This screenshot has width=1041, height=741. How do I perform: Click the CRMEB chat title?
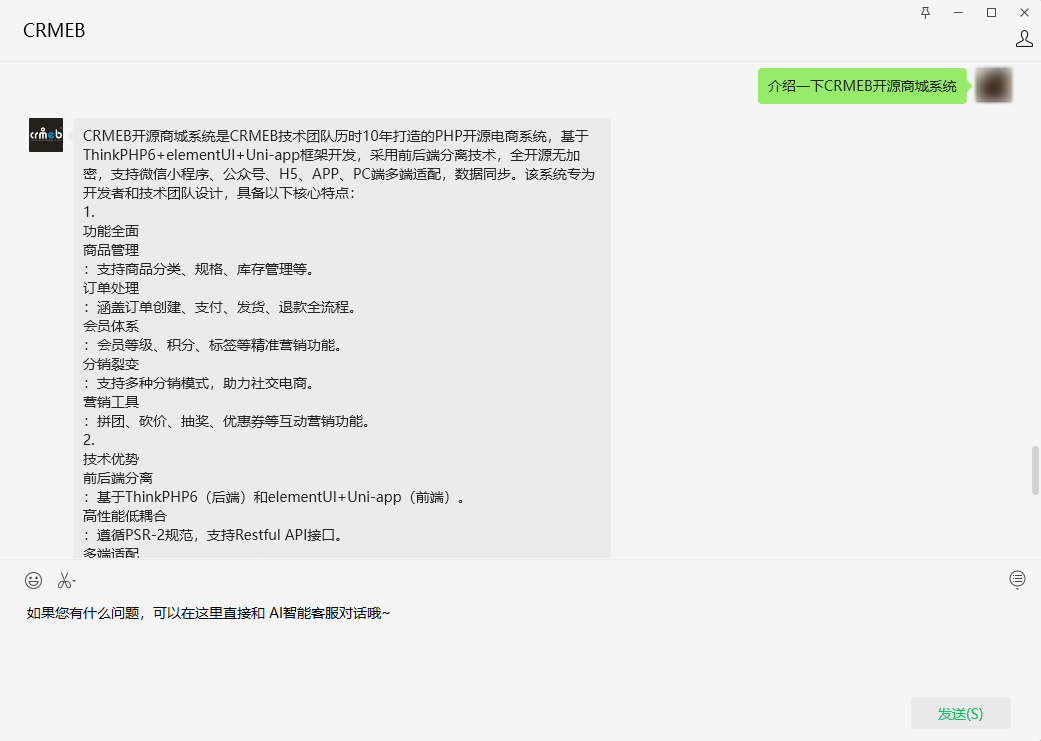tap(54, 31)
